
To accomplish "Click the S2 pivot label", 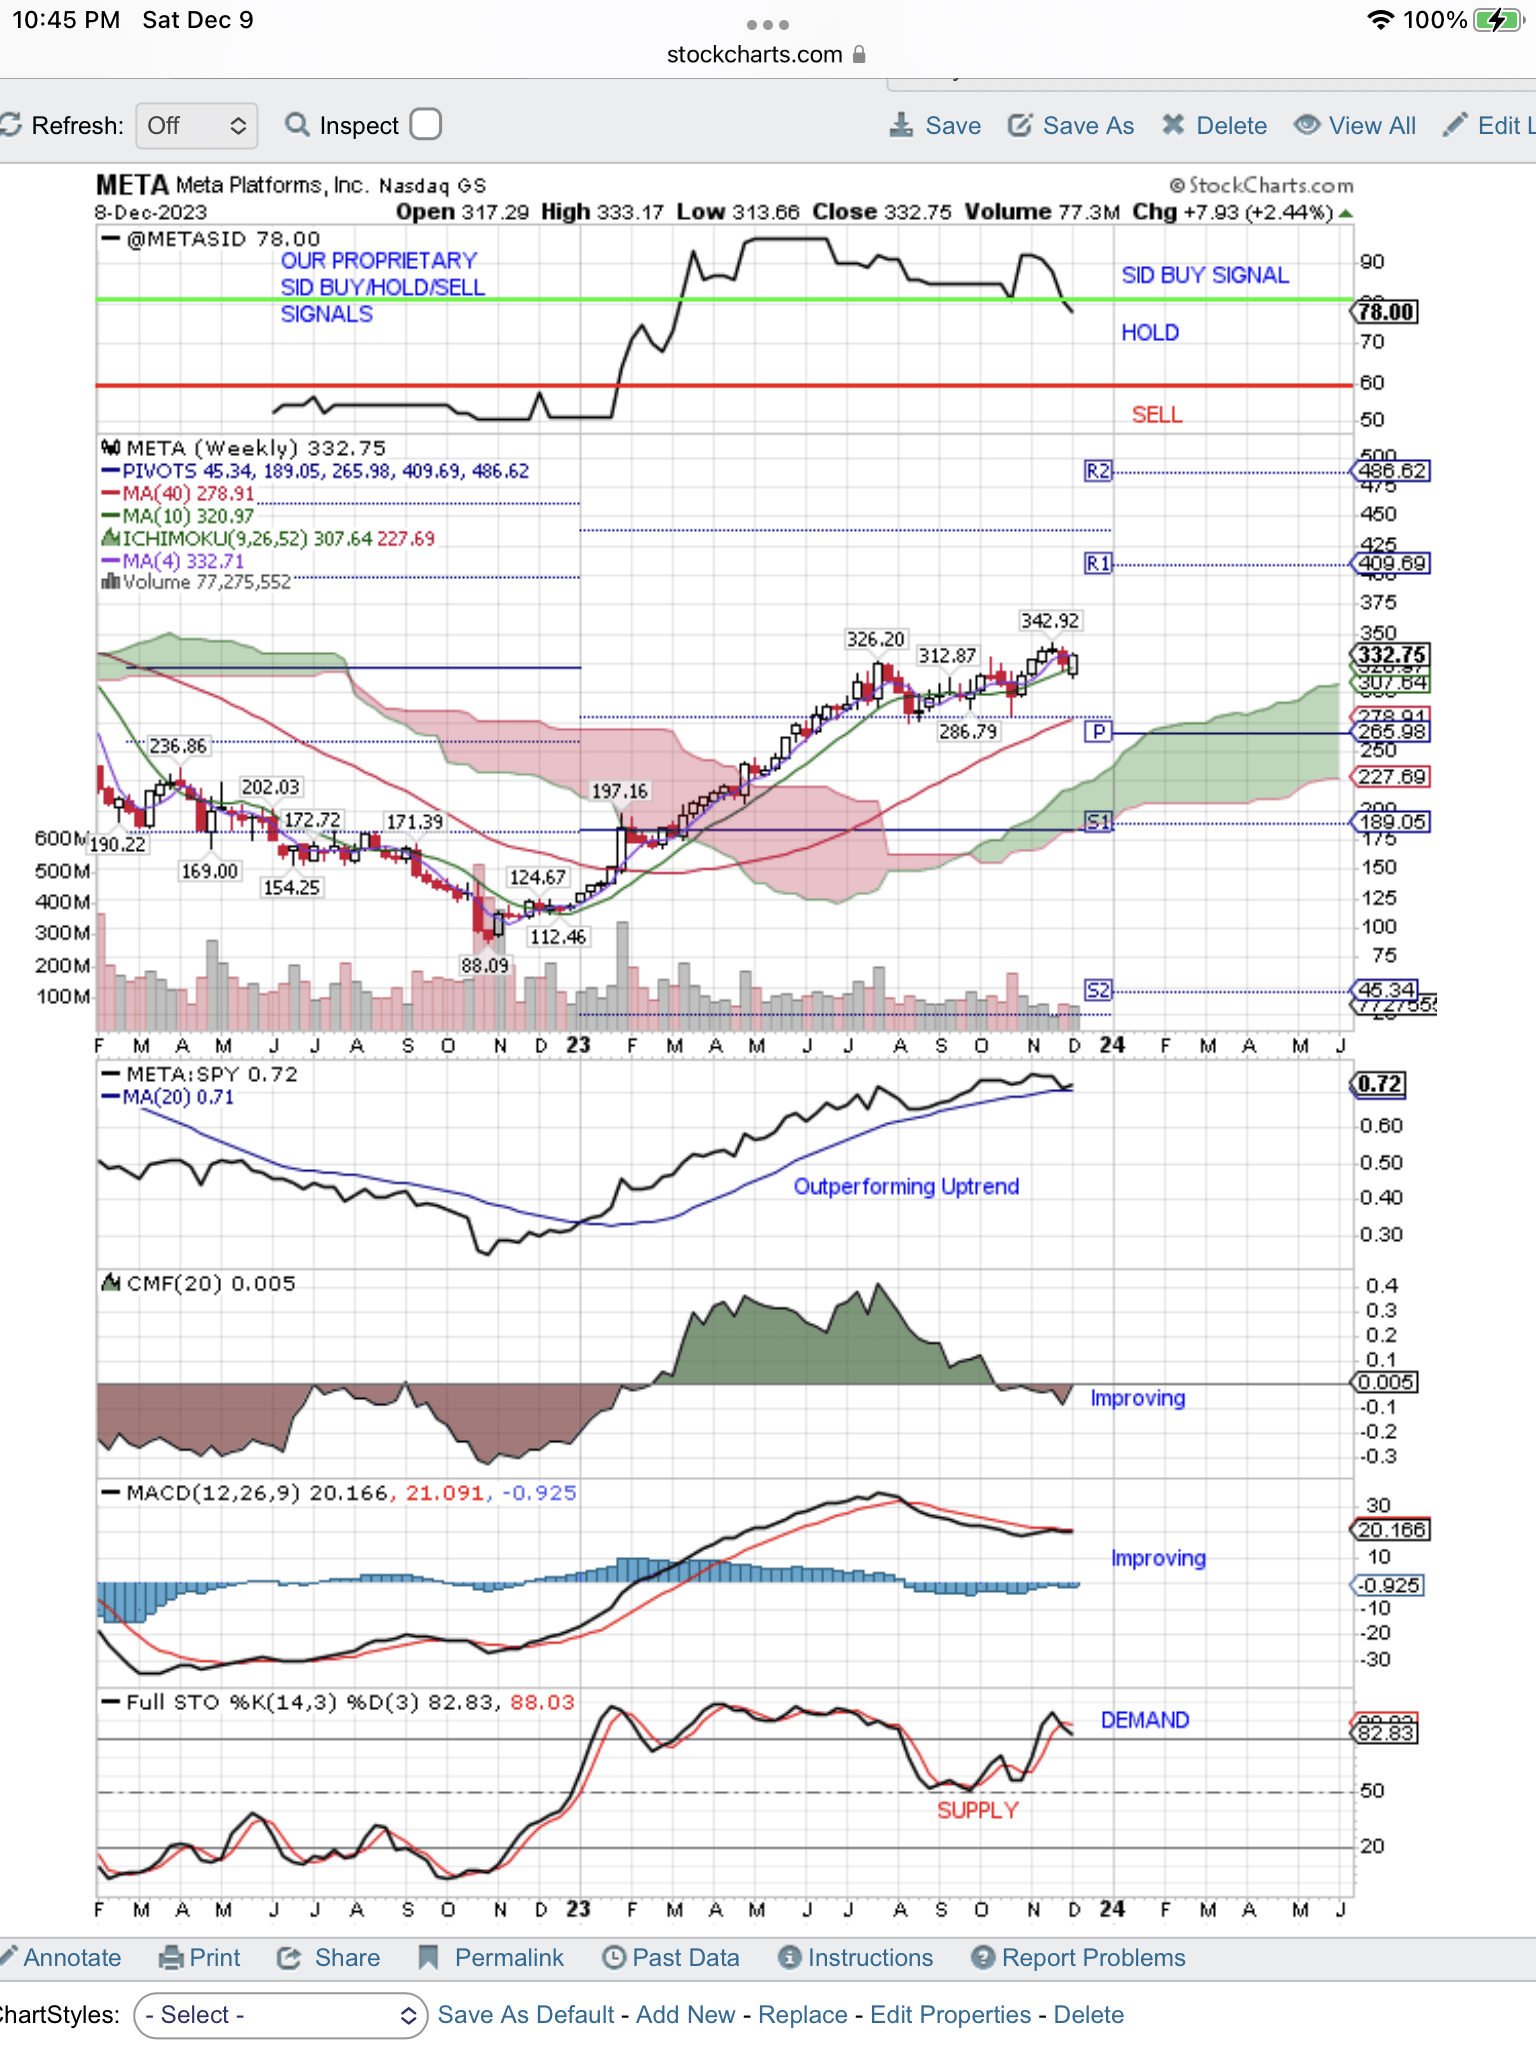I will point(1098,990).
